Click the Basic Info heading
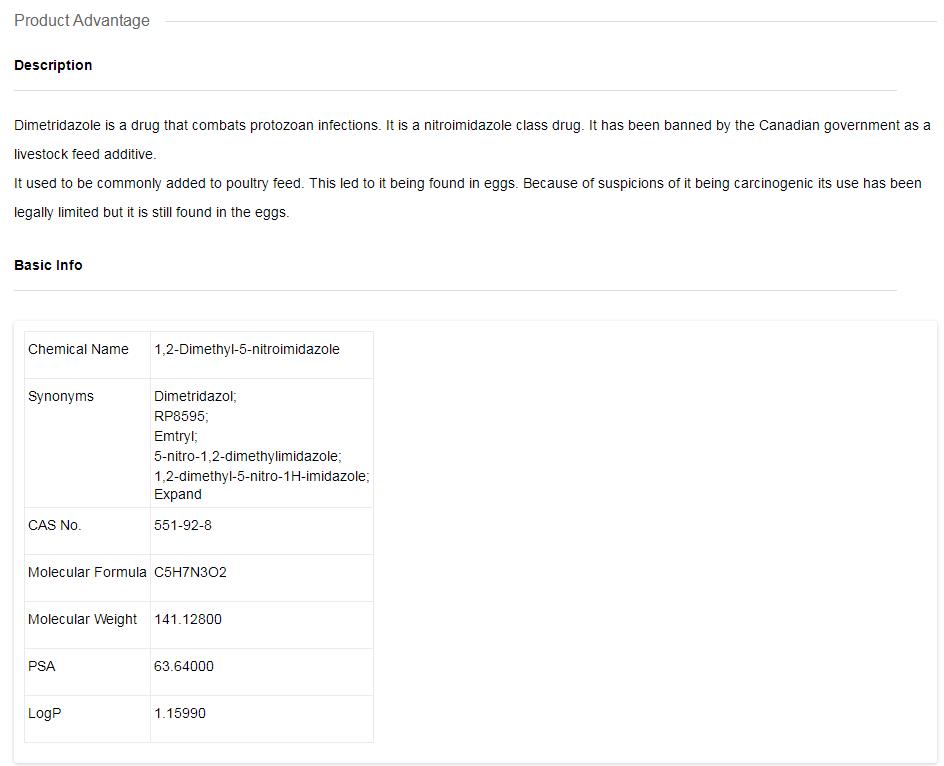The height and width of the screenshot is (766, 944). coord(48,265)
